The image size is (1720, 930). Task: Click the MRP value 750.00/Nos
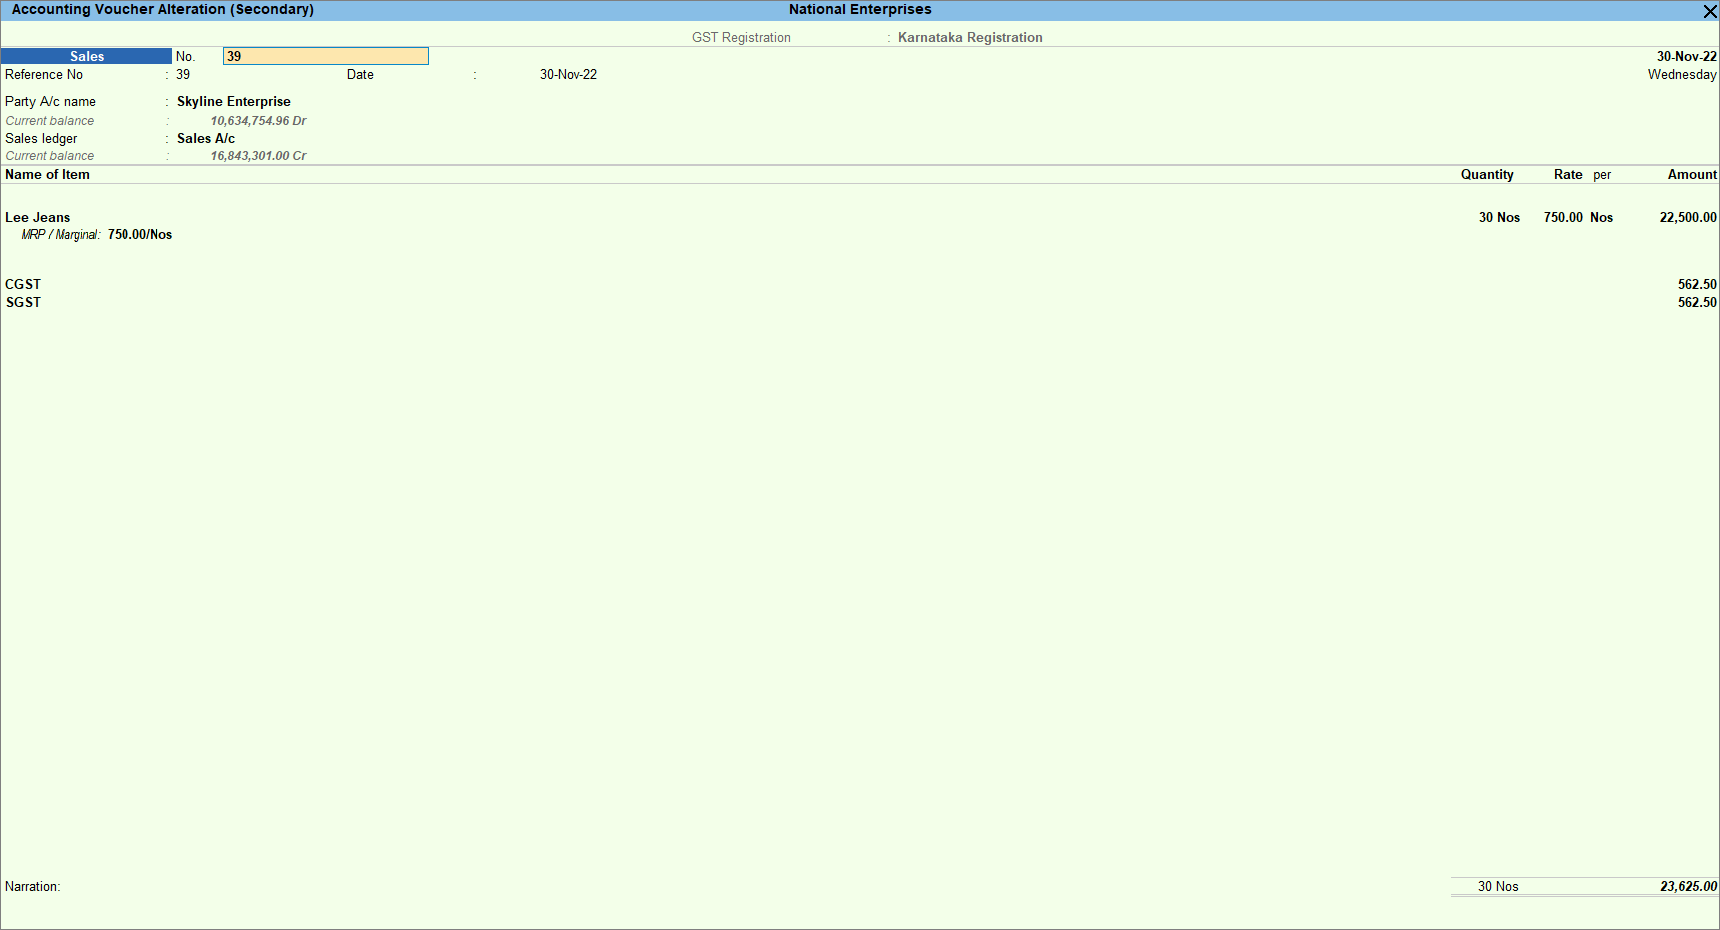coord(140,234)
